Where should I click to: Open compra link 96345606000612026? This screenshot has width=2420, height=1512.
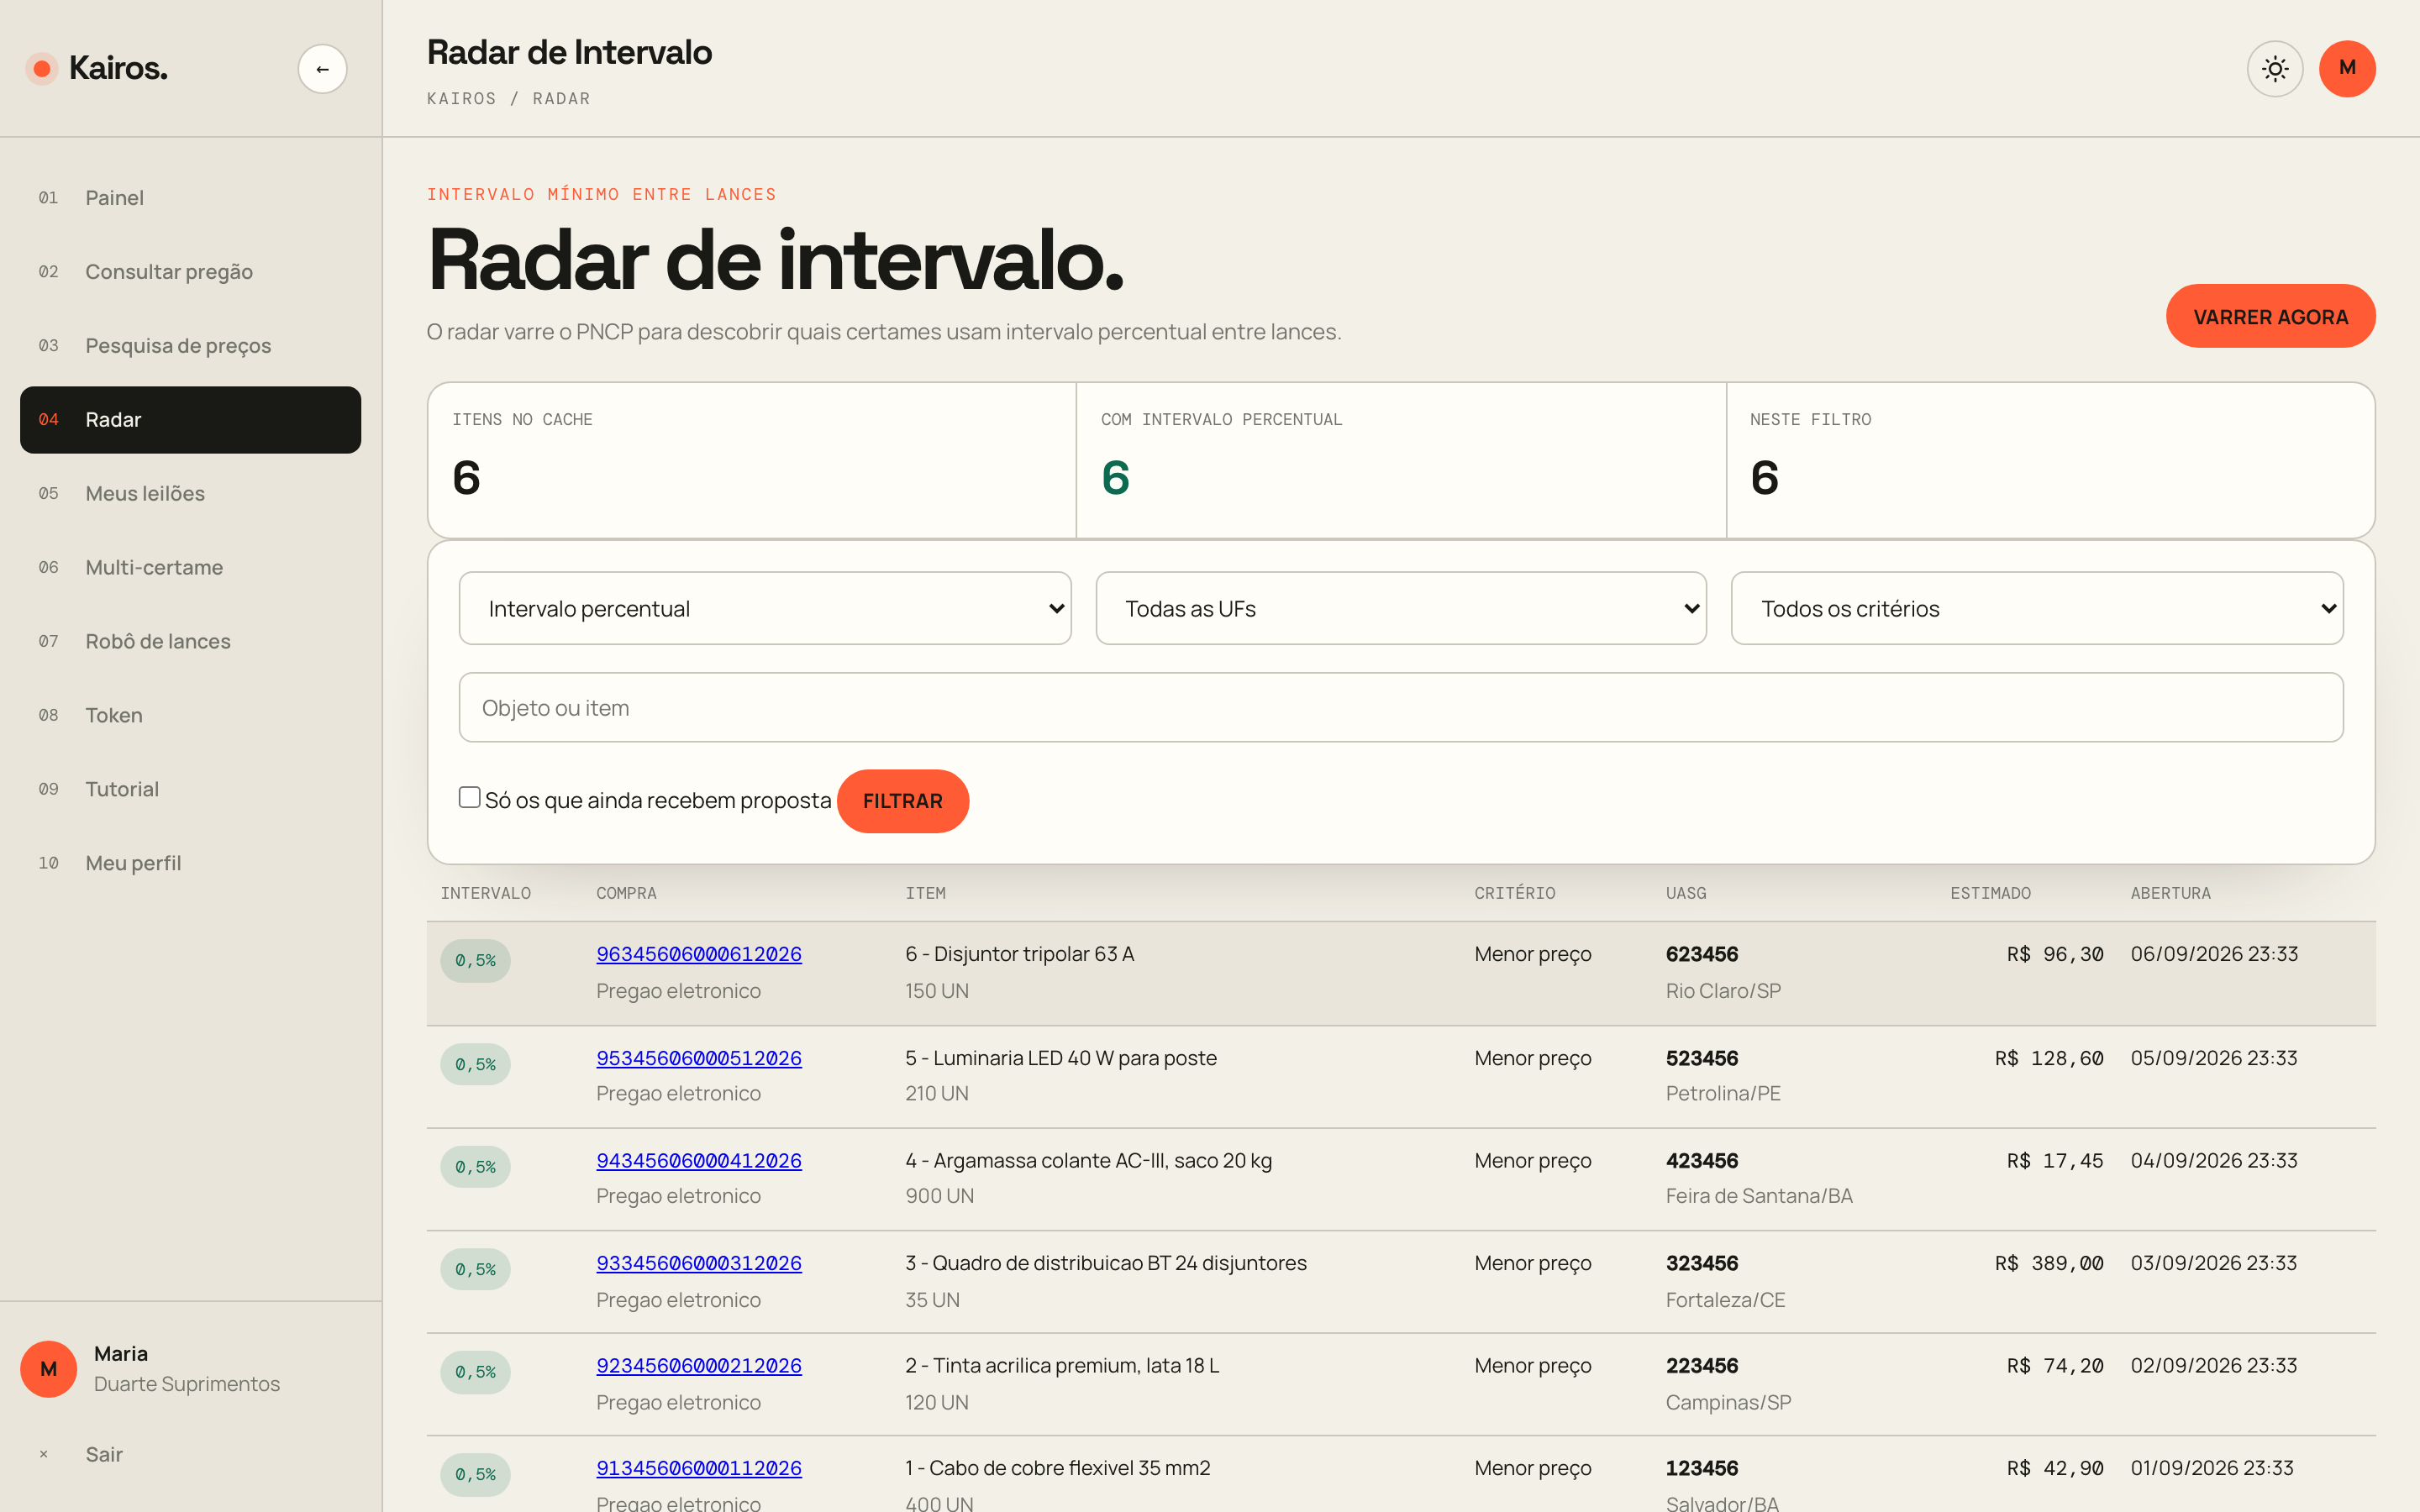[x=699, y=954]
